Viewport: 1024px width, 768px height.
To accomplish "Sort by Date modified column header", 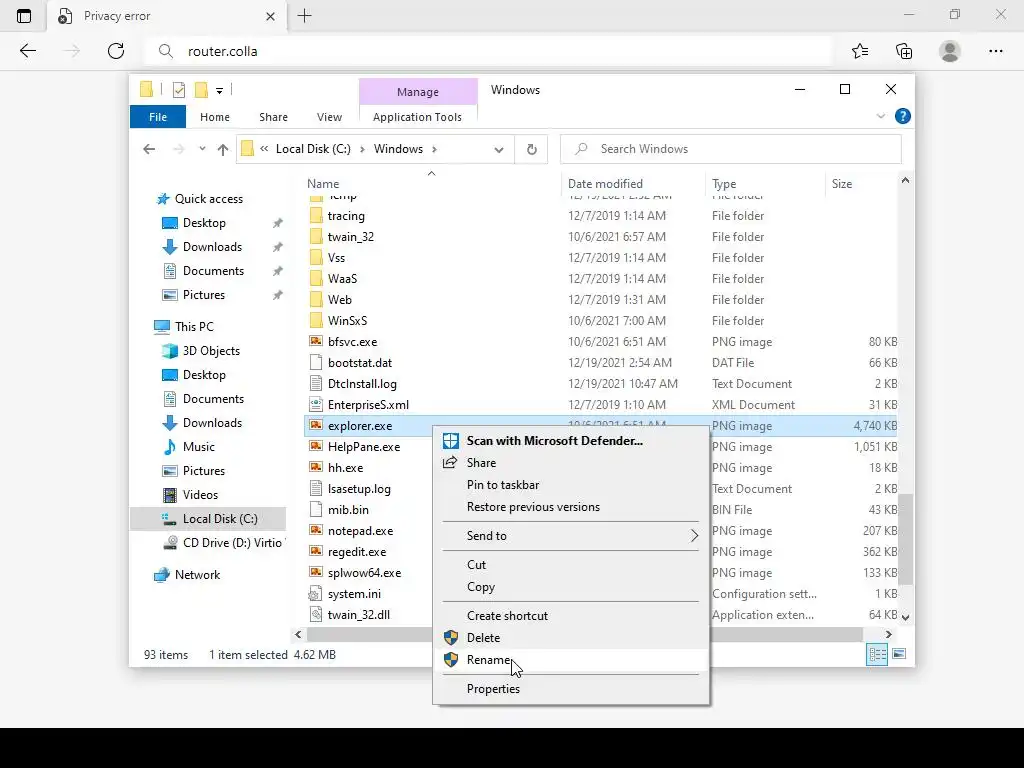I will [x=633, y=184].
